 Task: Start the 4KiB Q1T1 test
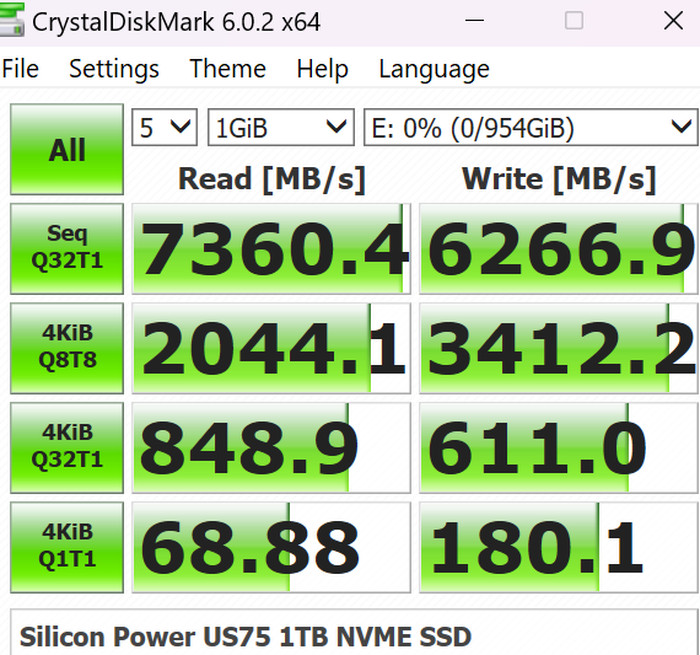click(x=67, y=547)
